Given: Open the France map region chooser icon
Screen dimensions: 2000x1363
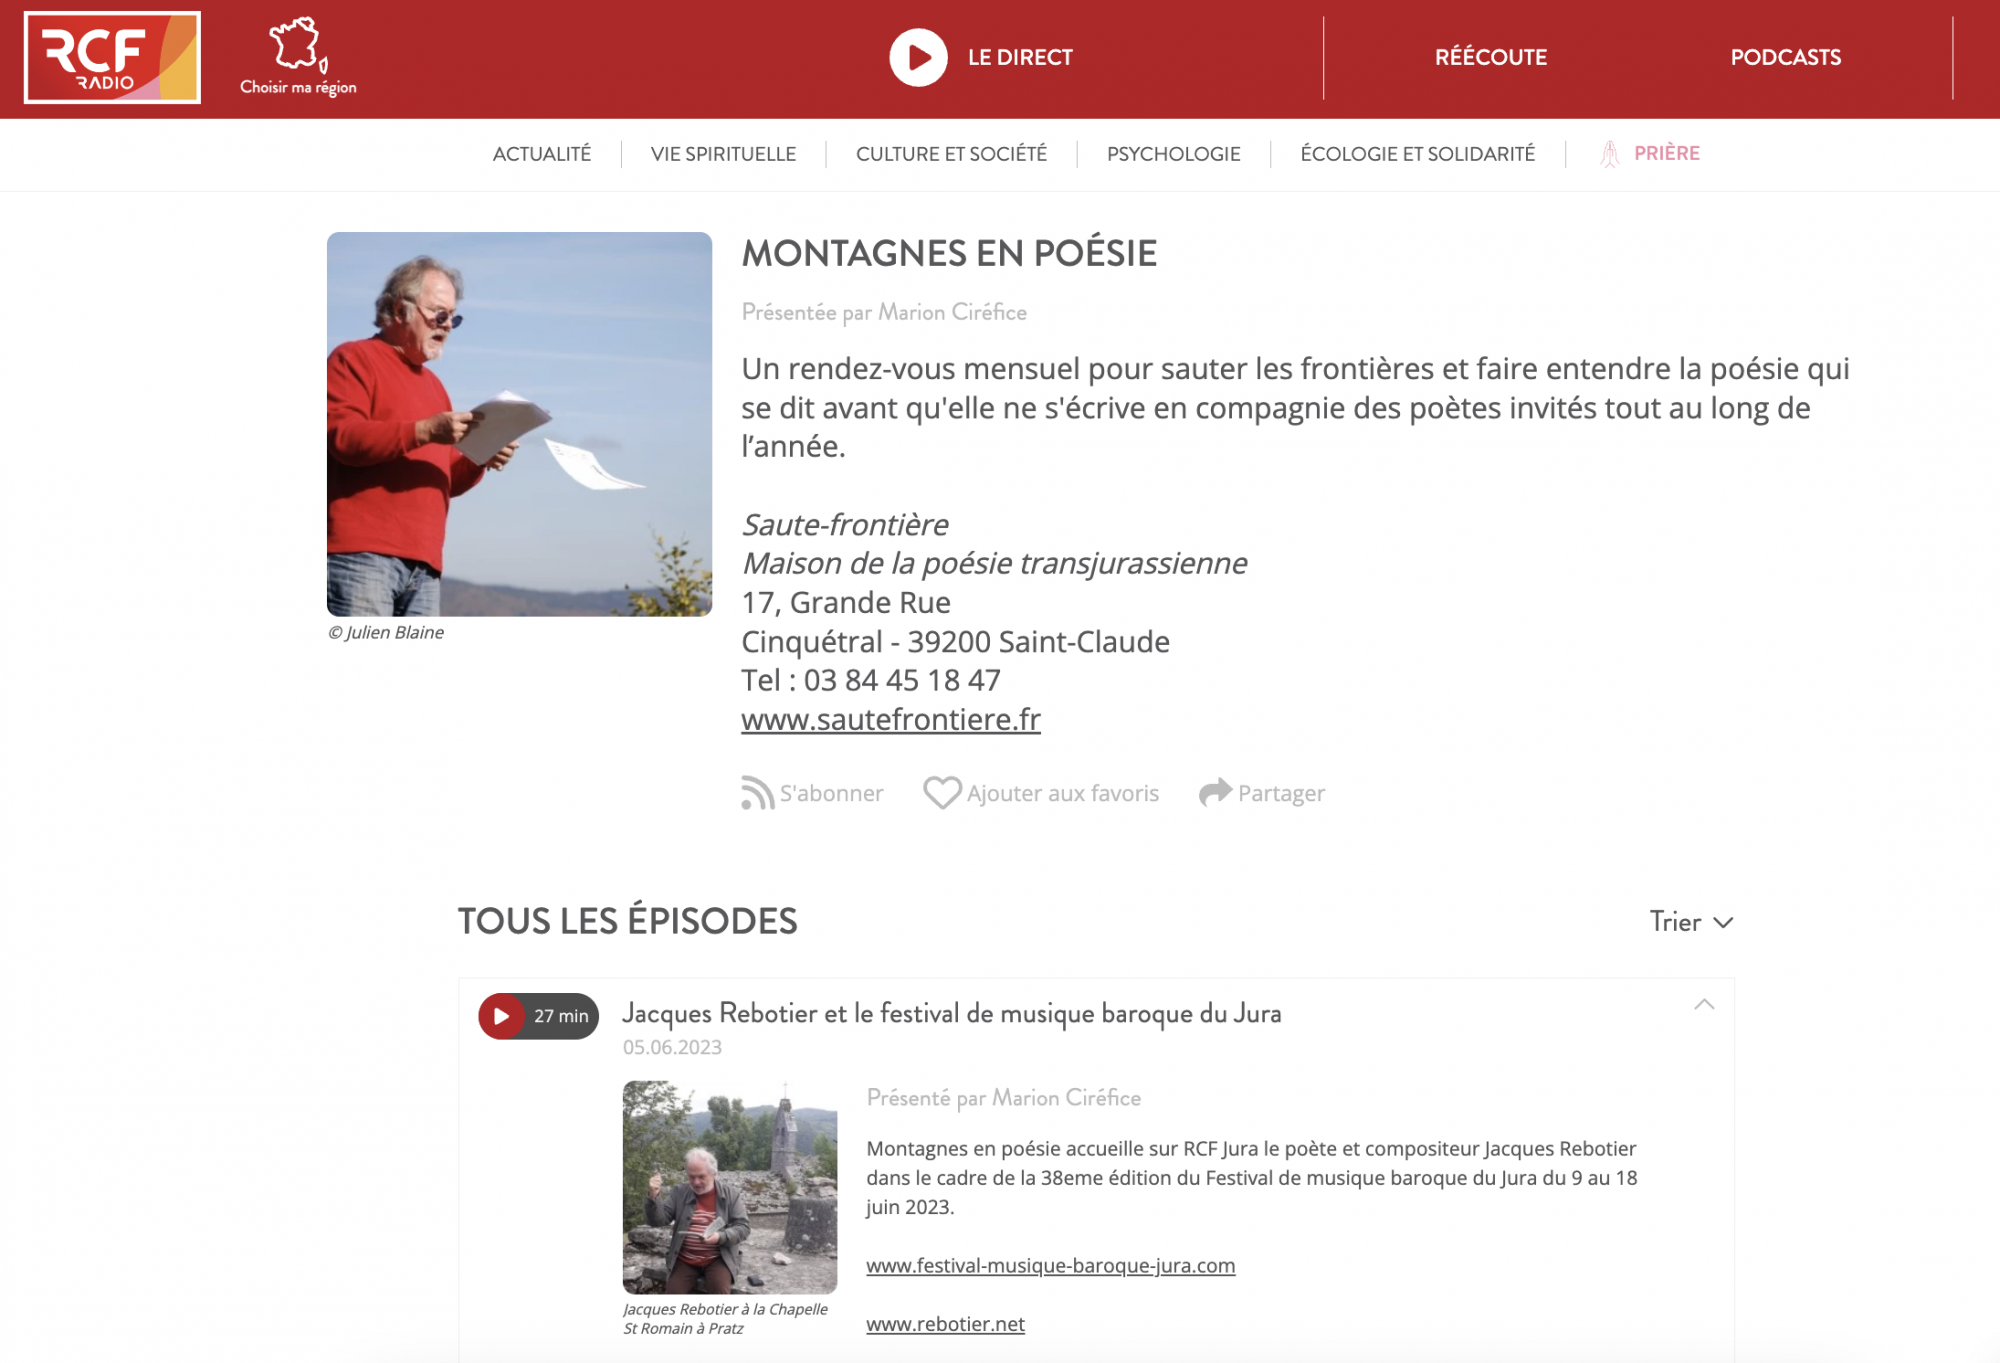Looking at the screenshot, I should (298, 45).
